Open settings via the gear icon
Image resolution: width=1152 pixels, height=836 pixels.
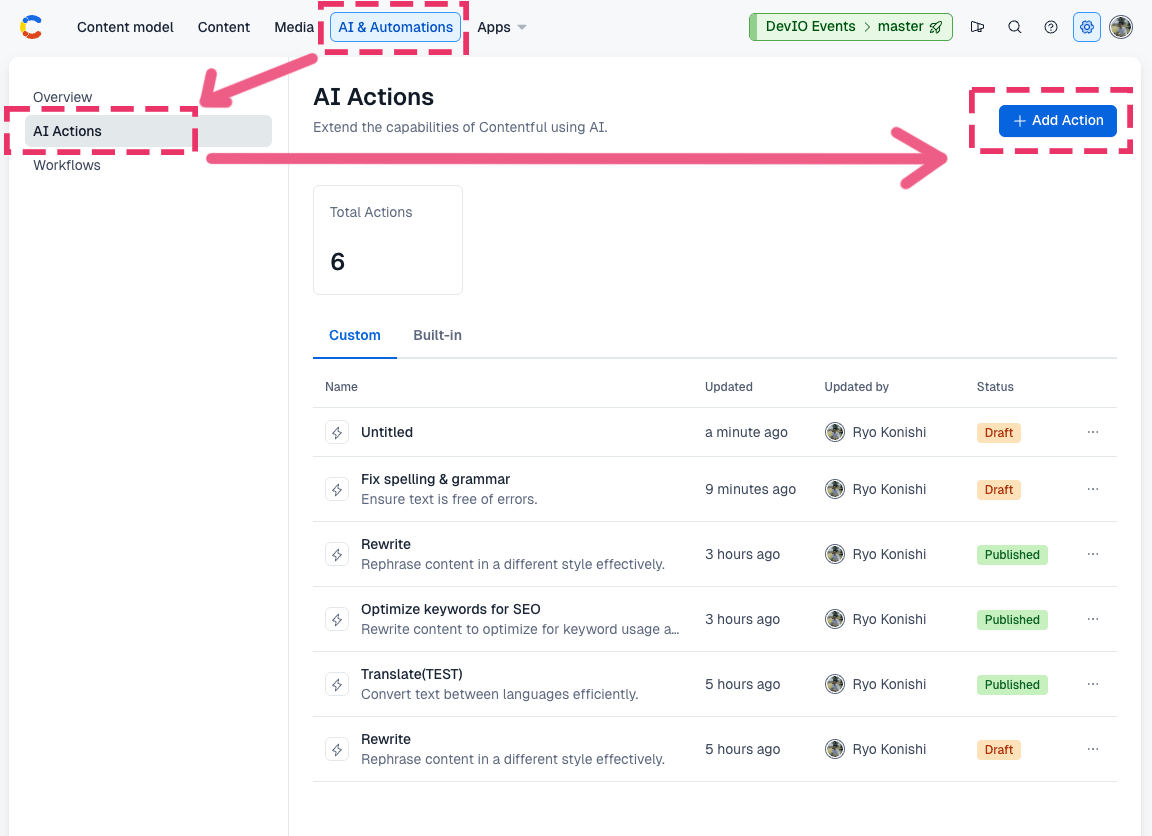[1087, 27]
